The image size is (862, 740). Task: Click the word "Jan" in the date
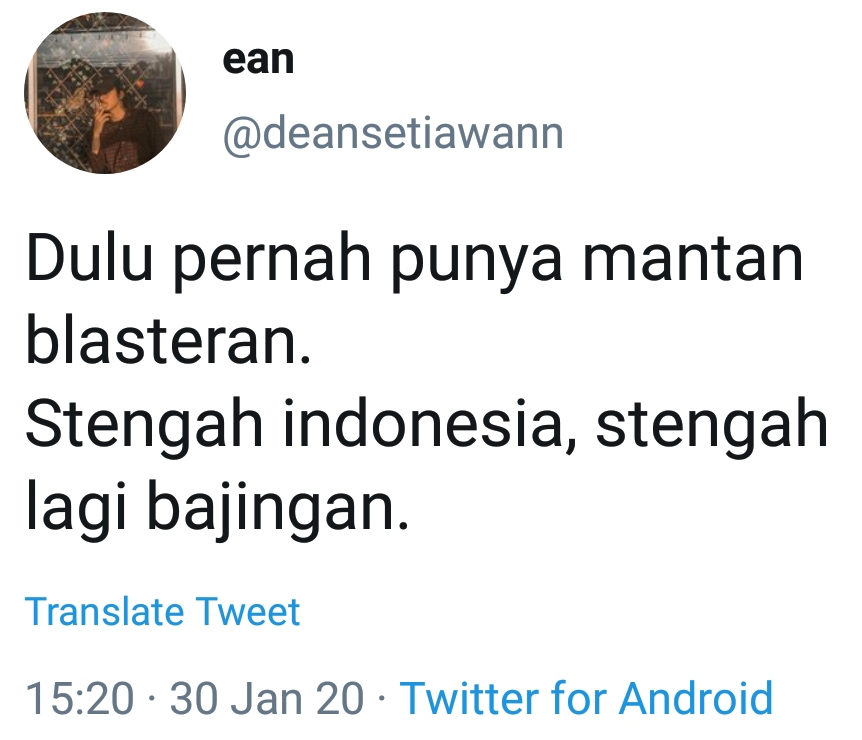[265, 698]
